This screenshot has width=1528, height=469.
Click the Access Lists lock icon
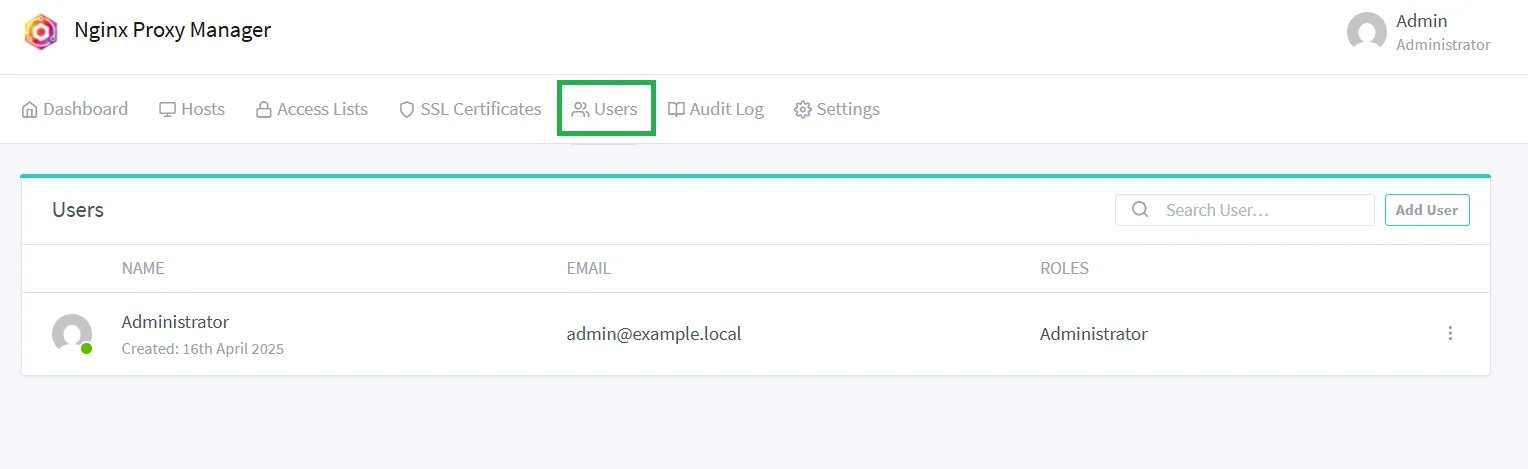click(x=264, y=110)
